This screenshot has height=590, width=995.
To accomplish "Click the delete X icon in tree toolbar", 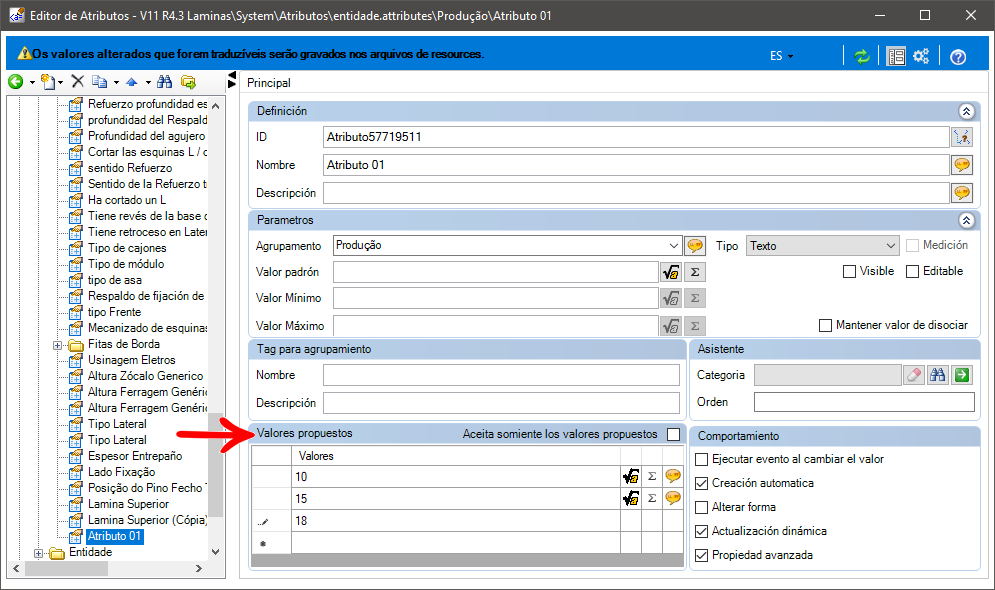I will [77, 81].
